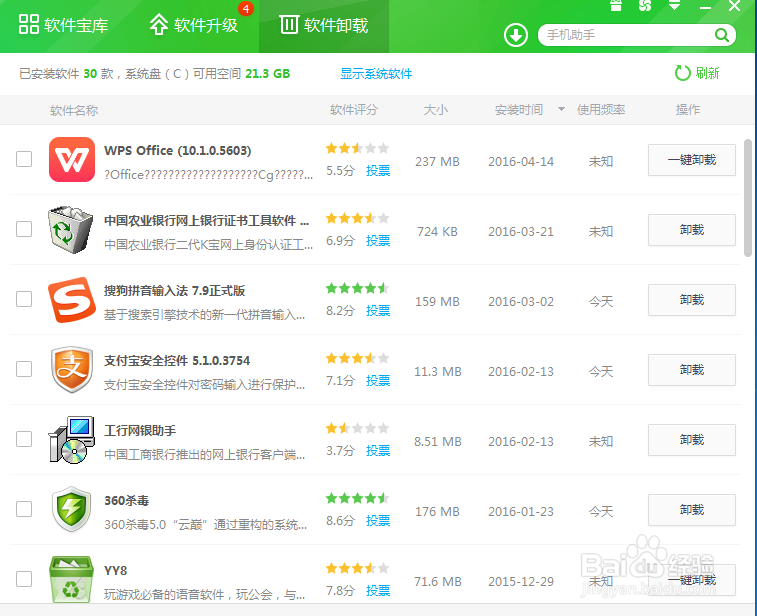Click 显示系统软件 link

click(376, 73)
